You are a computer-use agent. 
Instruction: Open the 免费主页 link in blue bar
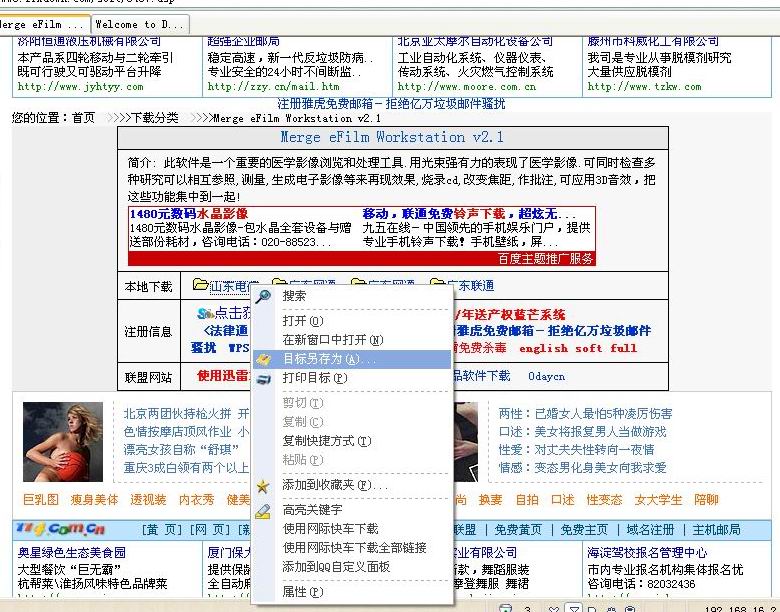(584, 530)
